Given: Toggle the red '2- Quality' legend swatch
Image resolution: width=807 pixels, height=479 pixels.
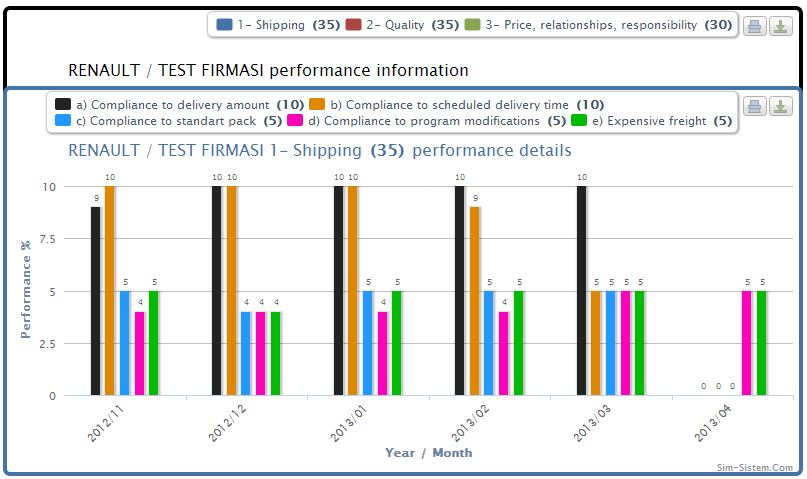Looking at the screenshot, I should 353,25.
